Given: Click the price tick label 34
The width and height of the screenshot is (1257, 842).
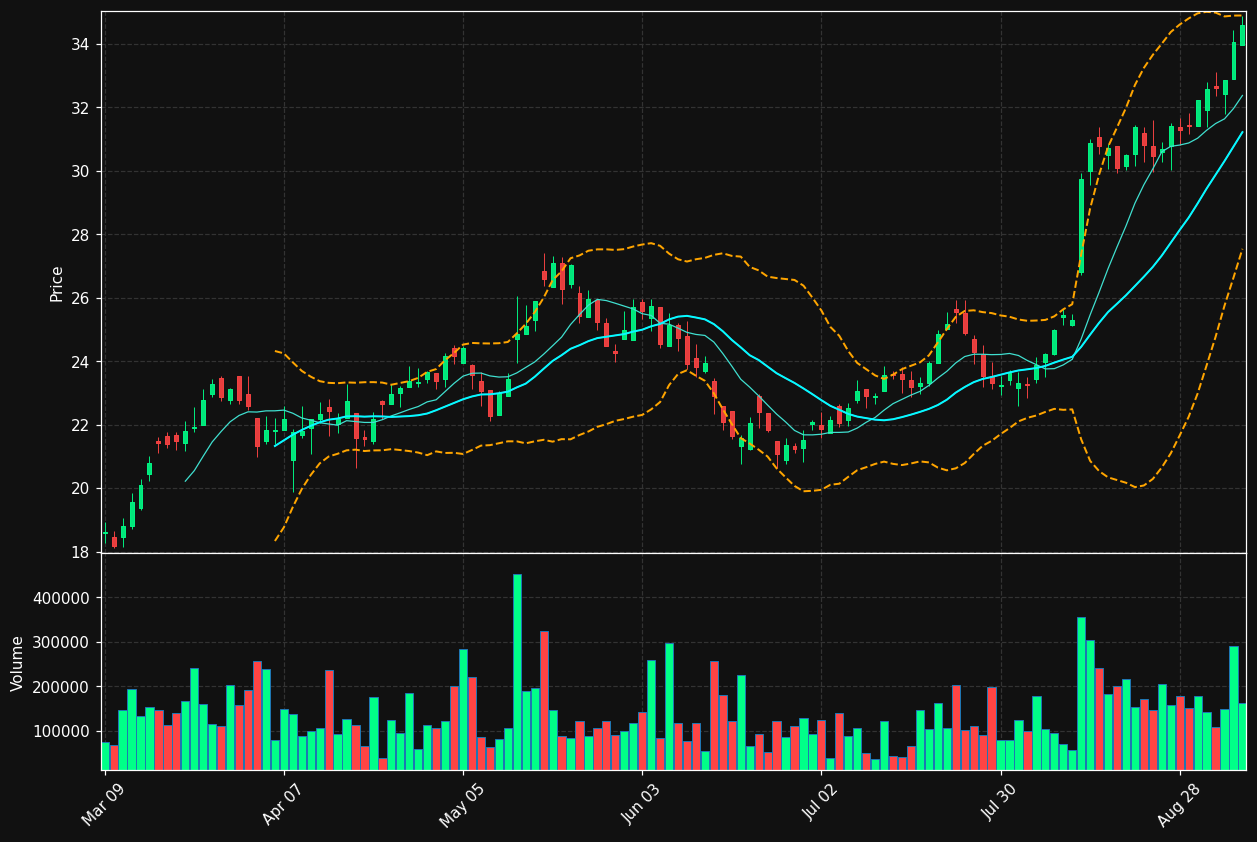Looking at the screenshot, I should tap(81, 45).
